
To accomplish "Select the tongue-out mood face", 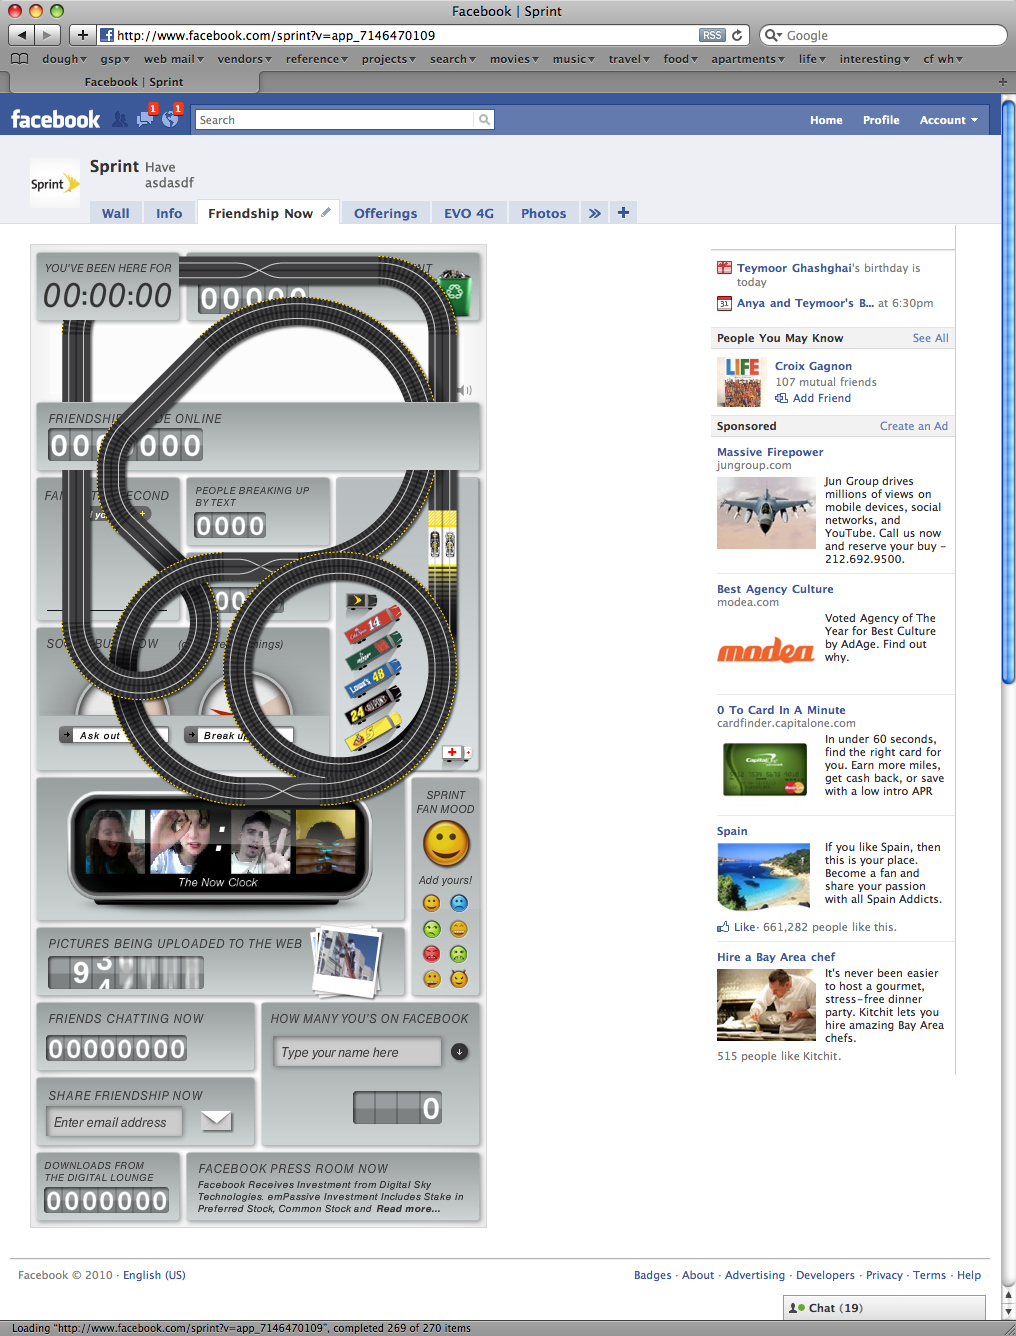I will [x=432, y=978].
